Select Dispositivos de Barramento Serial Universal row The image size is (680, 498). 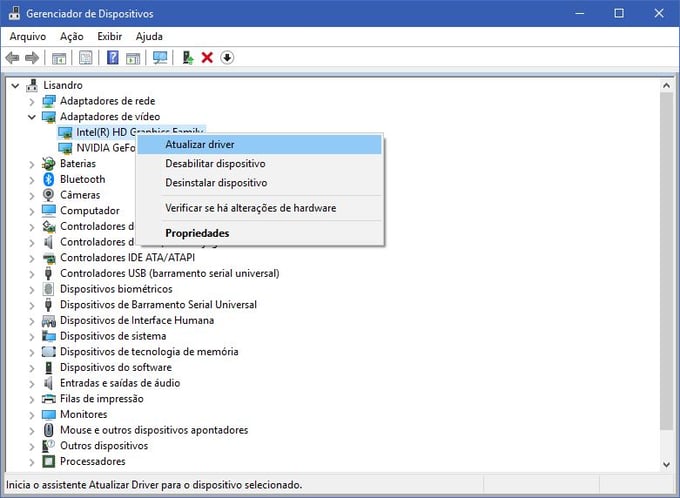(x=158, y=305)
